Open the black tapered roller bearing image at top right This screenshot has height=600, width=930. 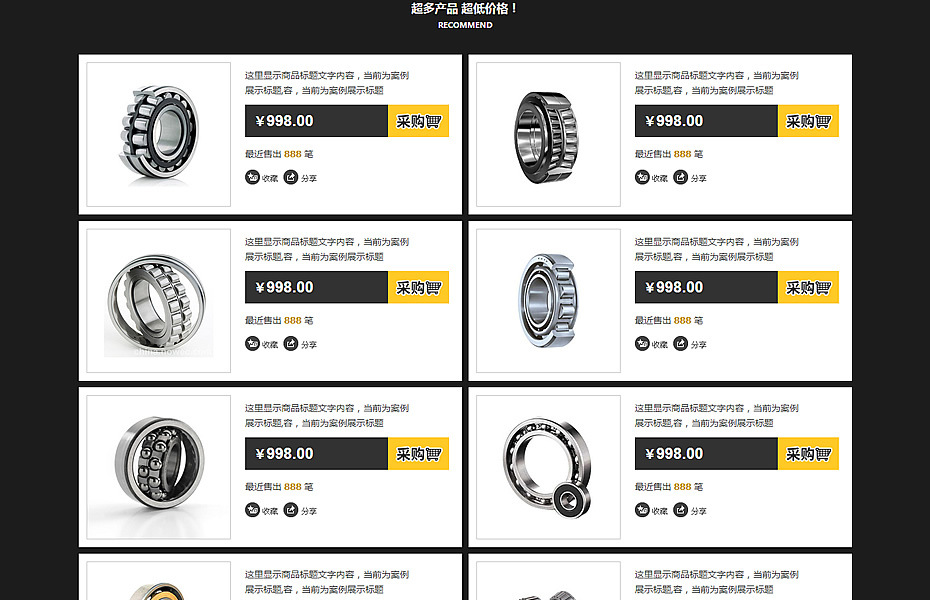[548, 135]
